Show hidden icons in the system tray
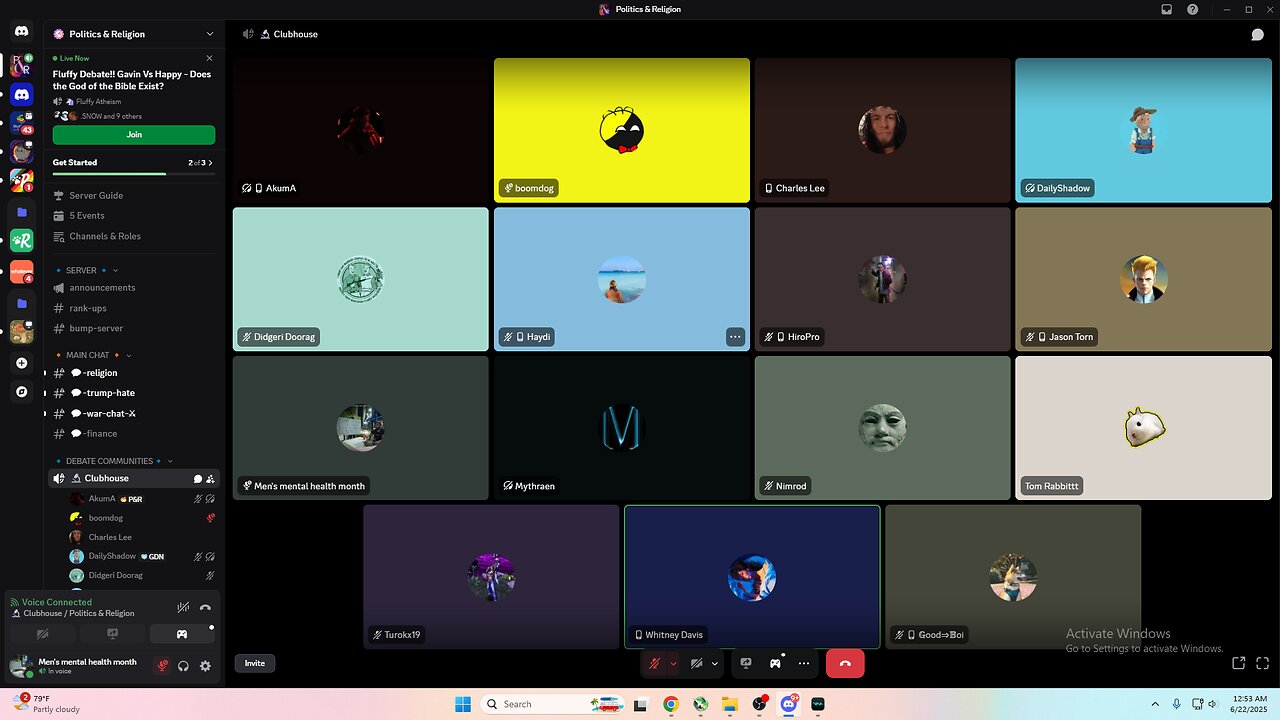The image size is (1280, 720). click(x=1155, y=704)
